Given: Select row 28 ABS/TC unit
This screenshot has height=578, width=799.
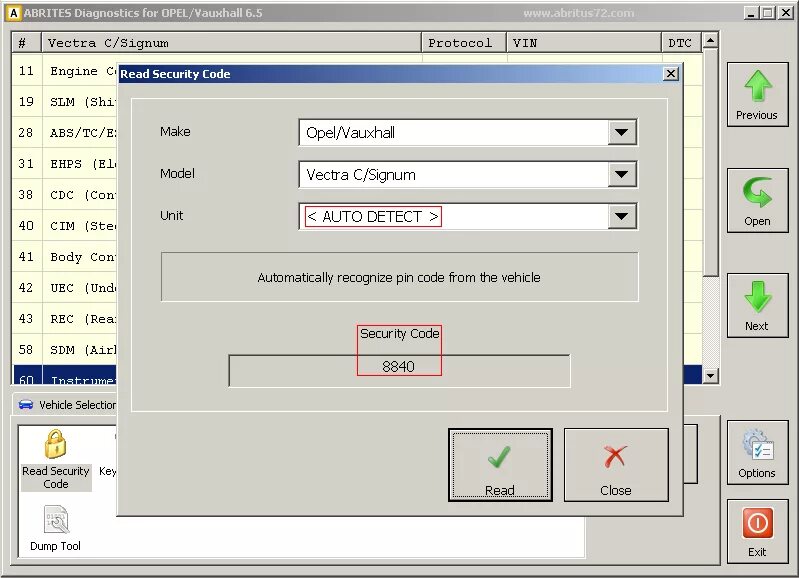Looking at the screenshot, I should coord(65,133).
